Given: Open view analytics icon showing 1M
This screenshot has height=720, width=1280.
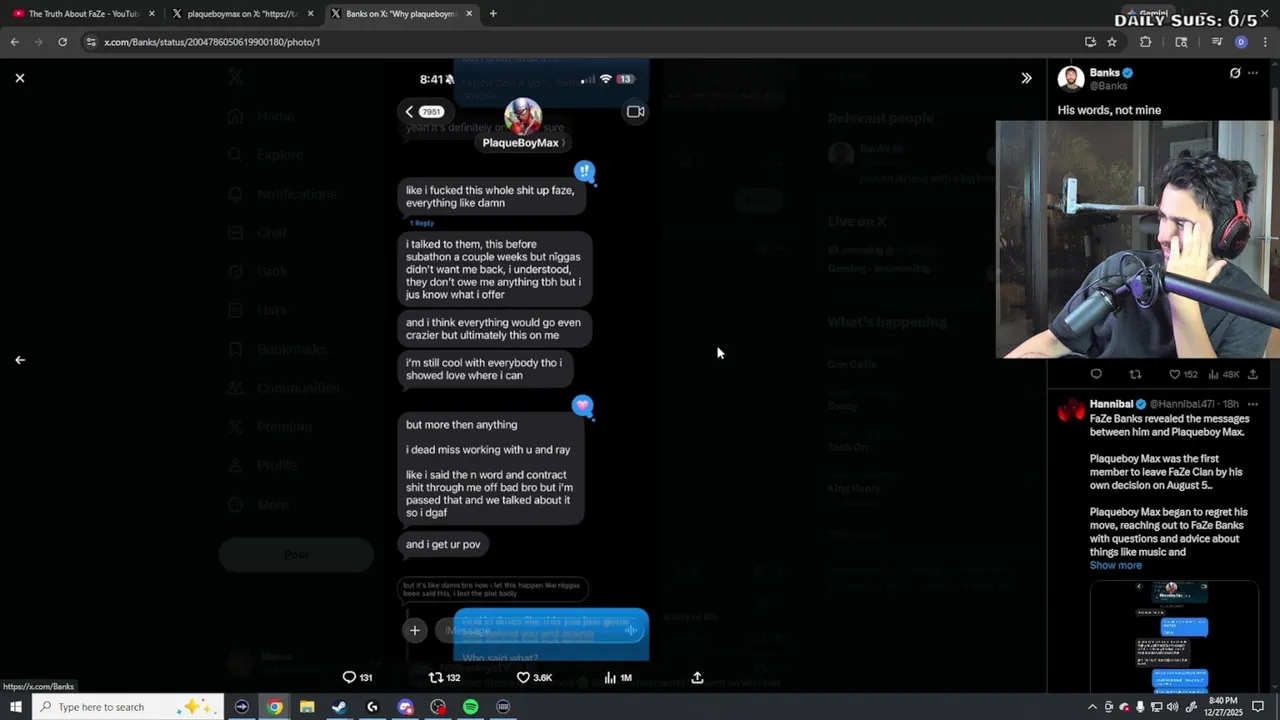Looking at the screenshot, I should click(617, 677).
